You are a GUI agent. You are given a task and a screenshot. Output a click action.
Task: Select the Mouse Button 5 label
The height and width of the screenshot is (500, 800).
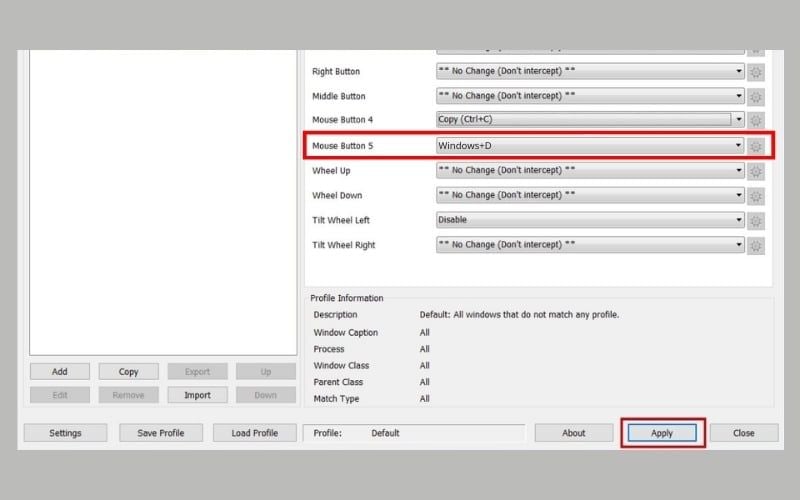tap(342, 146)
